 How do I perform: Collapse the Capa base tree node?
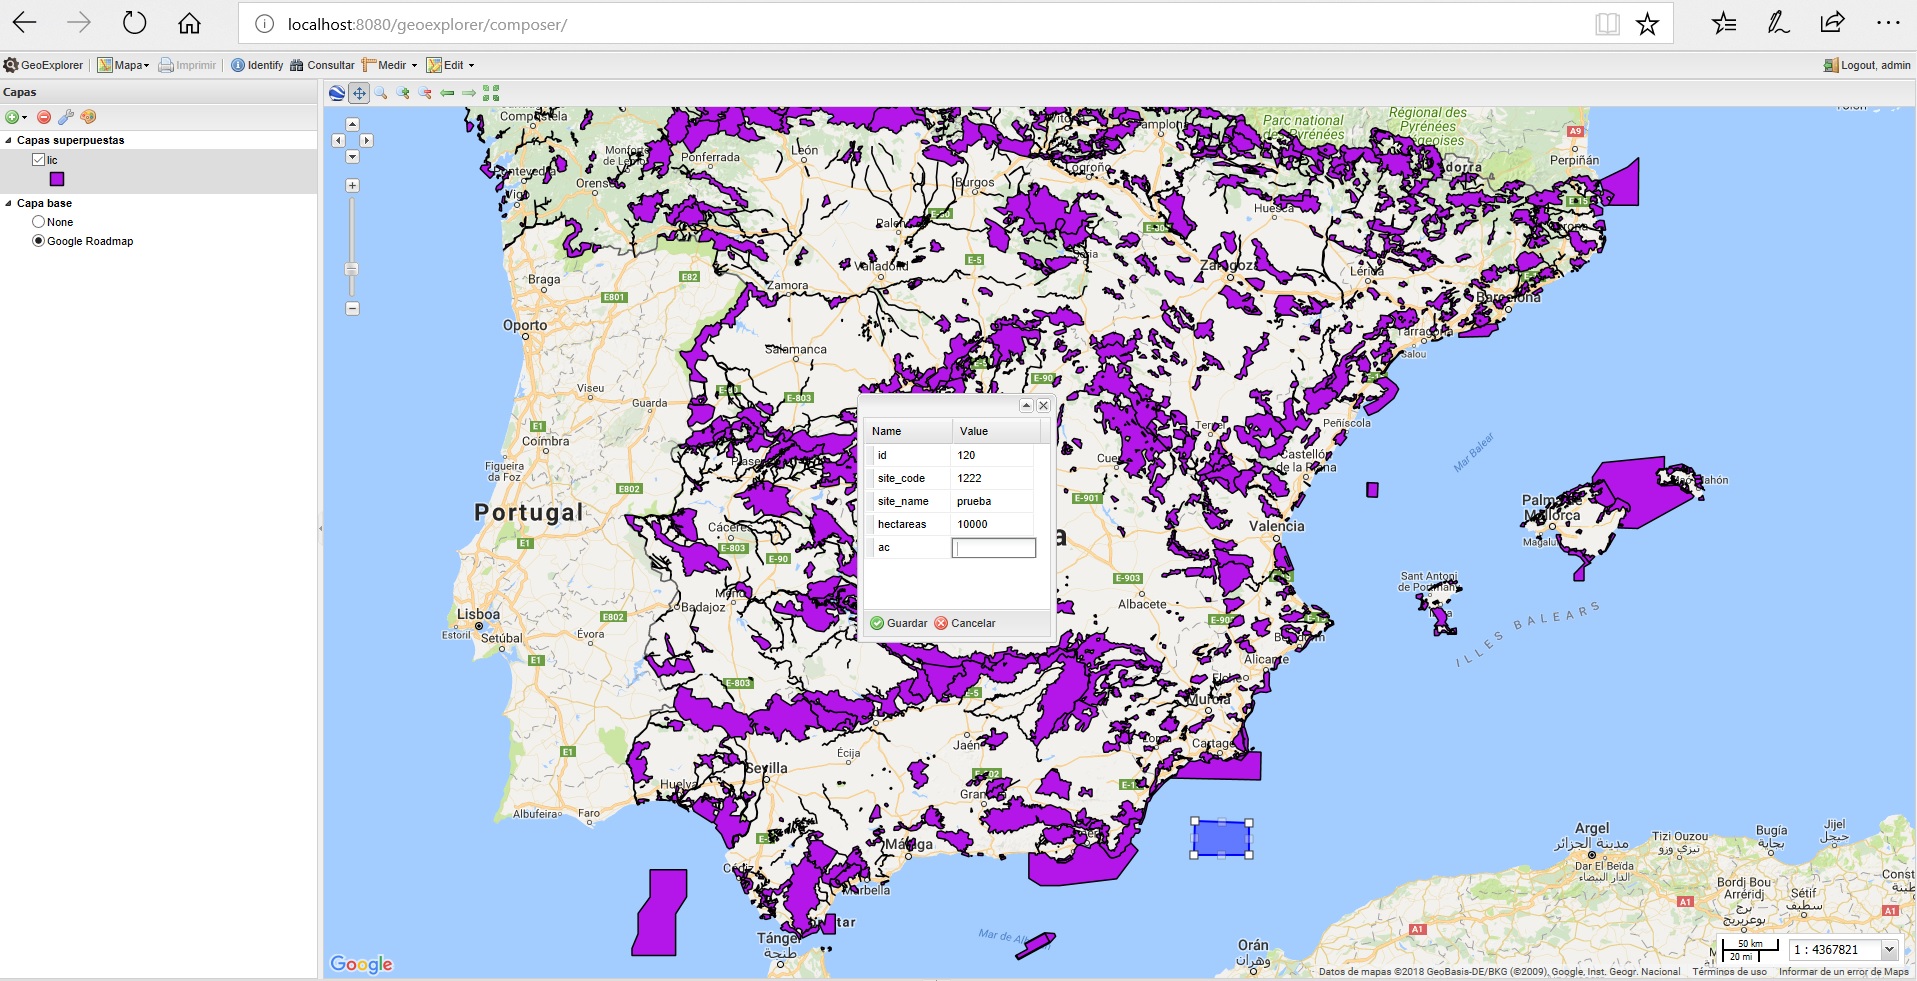pyautogui.click(x=9, y=203)
